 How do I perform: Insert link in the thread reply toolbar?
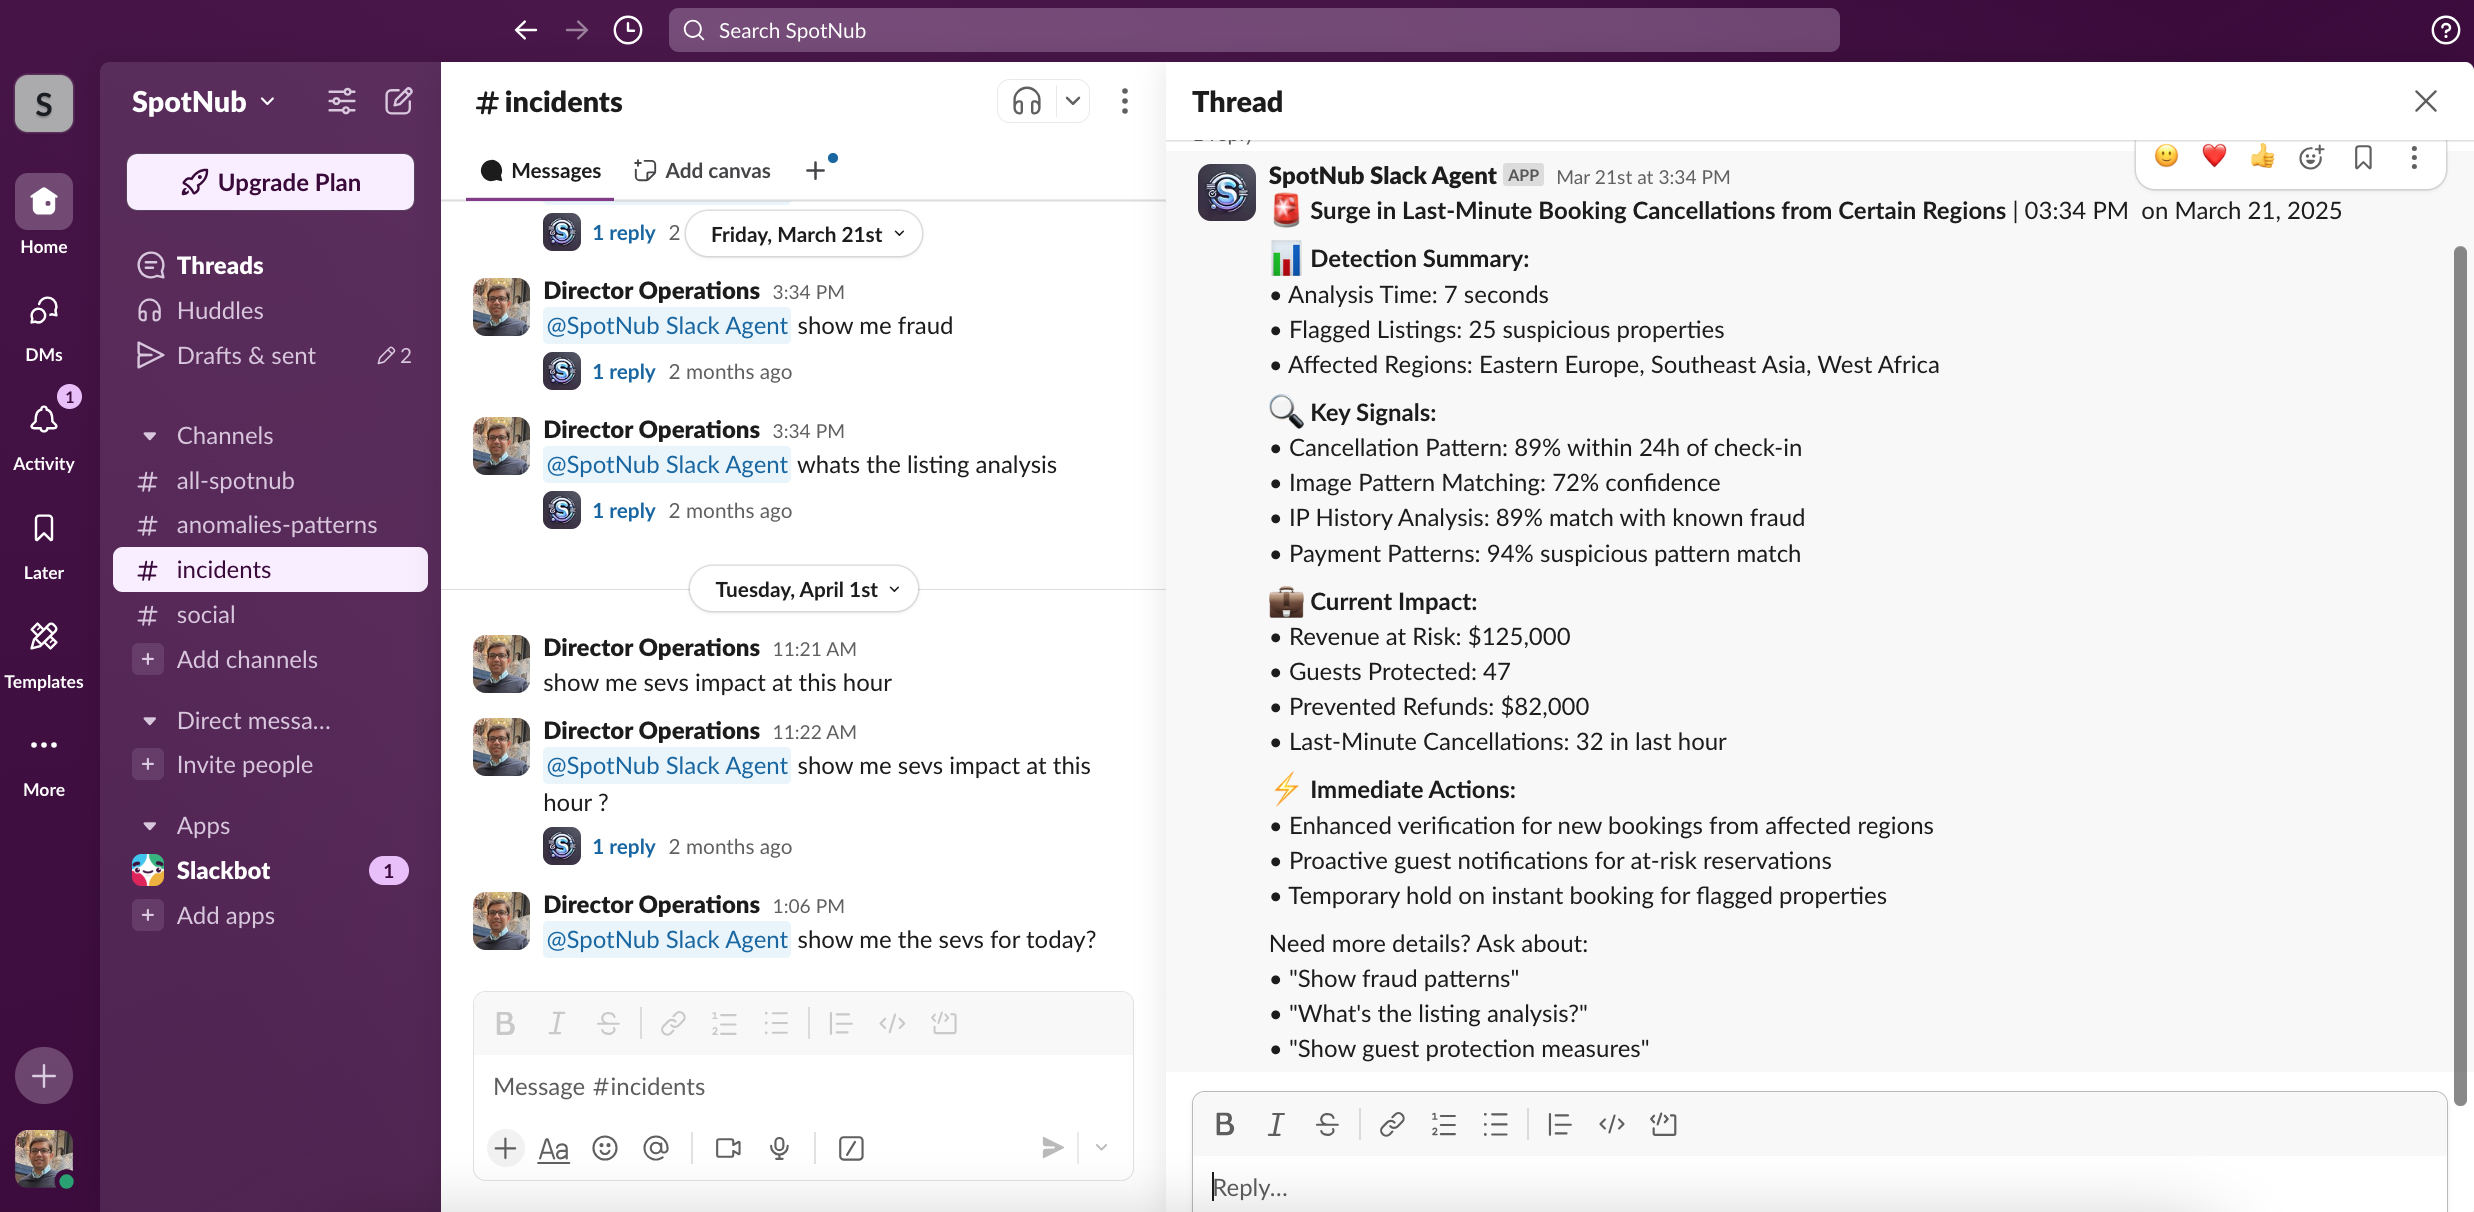[1392, 1124]
